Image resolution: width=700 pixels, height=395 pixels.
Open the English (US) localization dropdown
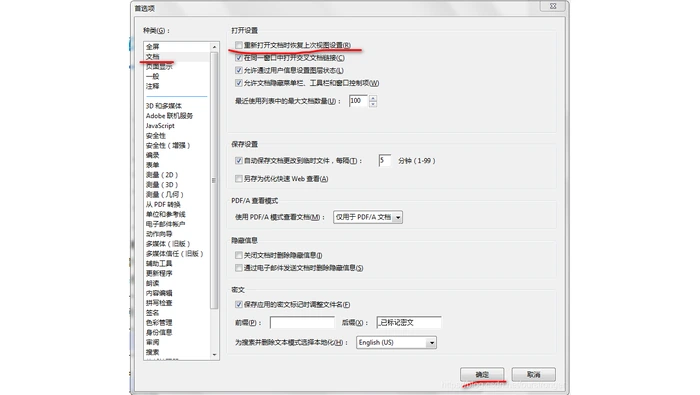[396, 343]
